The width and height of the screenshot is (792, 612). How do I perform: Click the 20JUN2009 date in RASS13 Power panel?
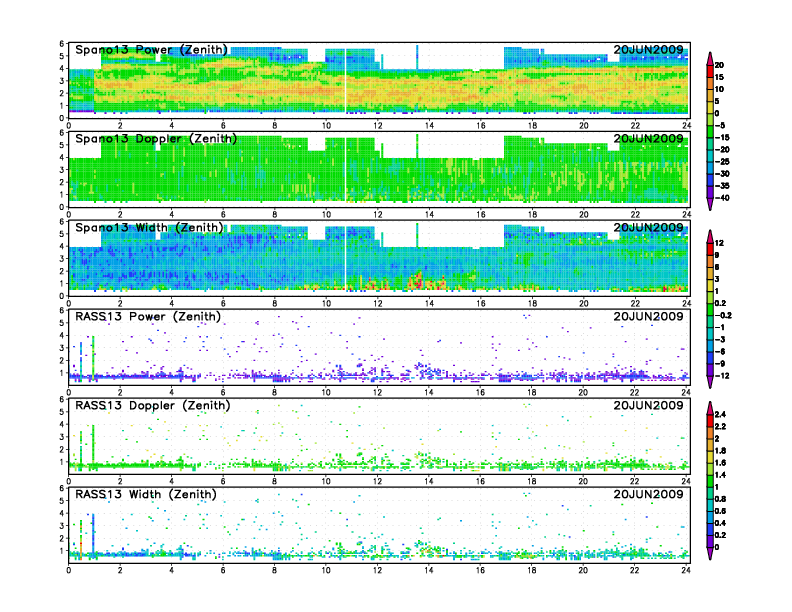(x=648, y=317)
